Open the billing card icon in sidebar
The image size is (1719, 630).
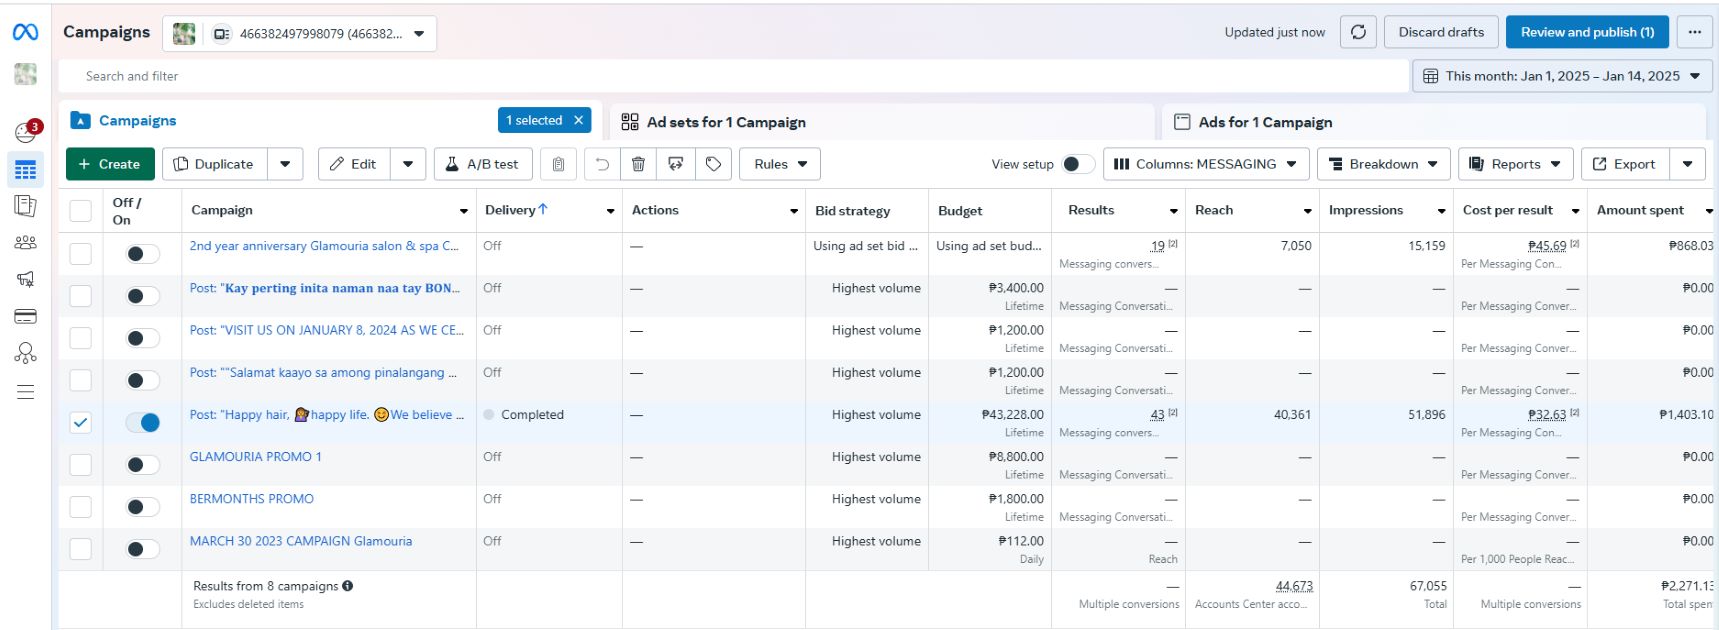(x=25, y=317)
